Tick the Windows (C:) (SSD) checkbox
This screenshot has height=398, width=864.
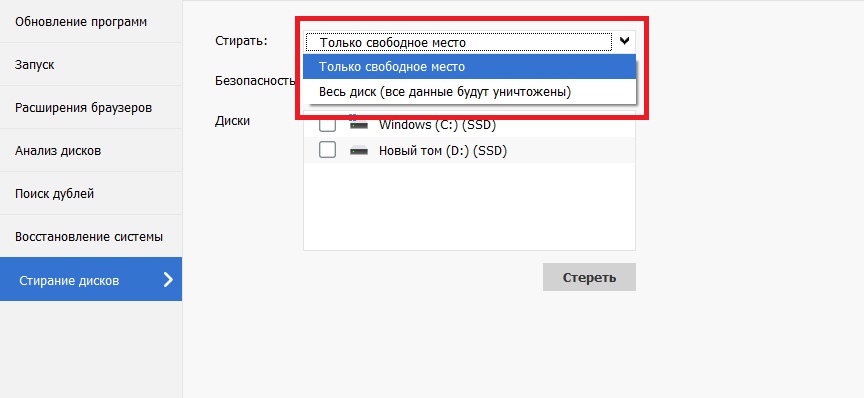tap(327, 125)
